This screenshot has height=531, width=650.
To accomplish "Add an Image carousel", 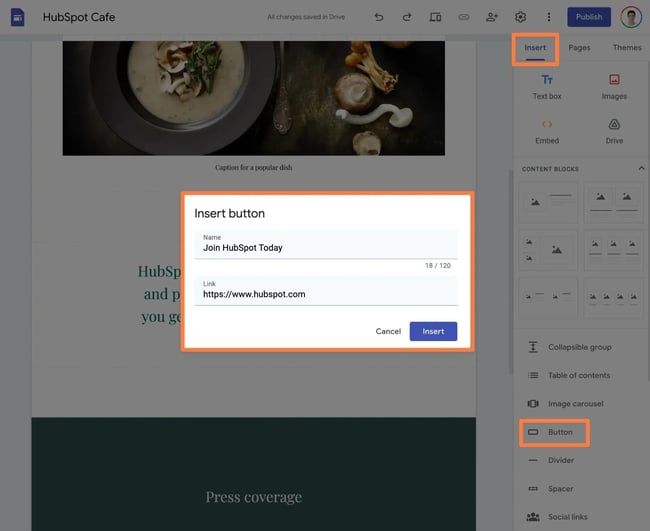I will point(565,403).
